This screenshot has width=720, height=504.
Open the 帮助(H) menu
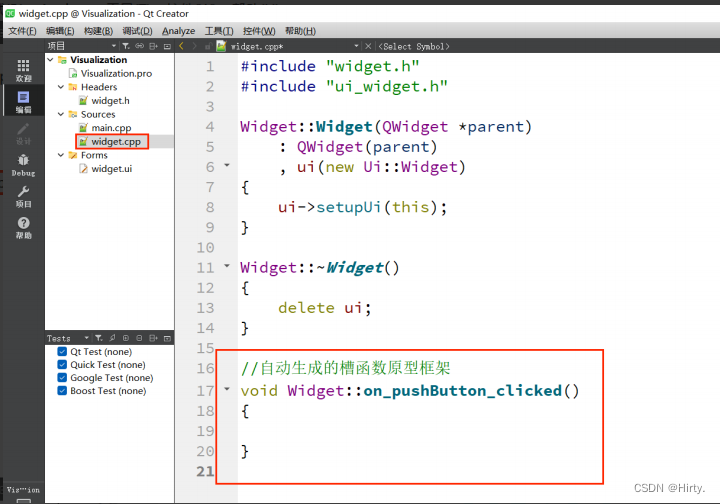(x=300, y=31)
